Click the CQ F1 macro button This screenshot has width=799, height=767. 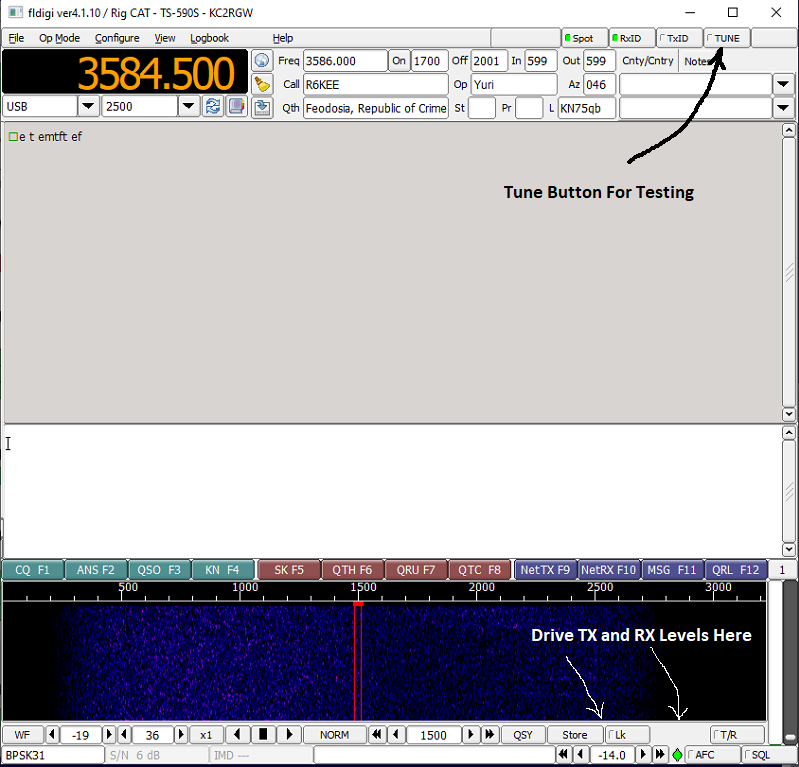click(33, 570)
